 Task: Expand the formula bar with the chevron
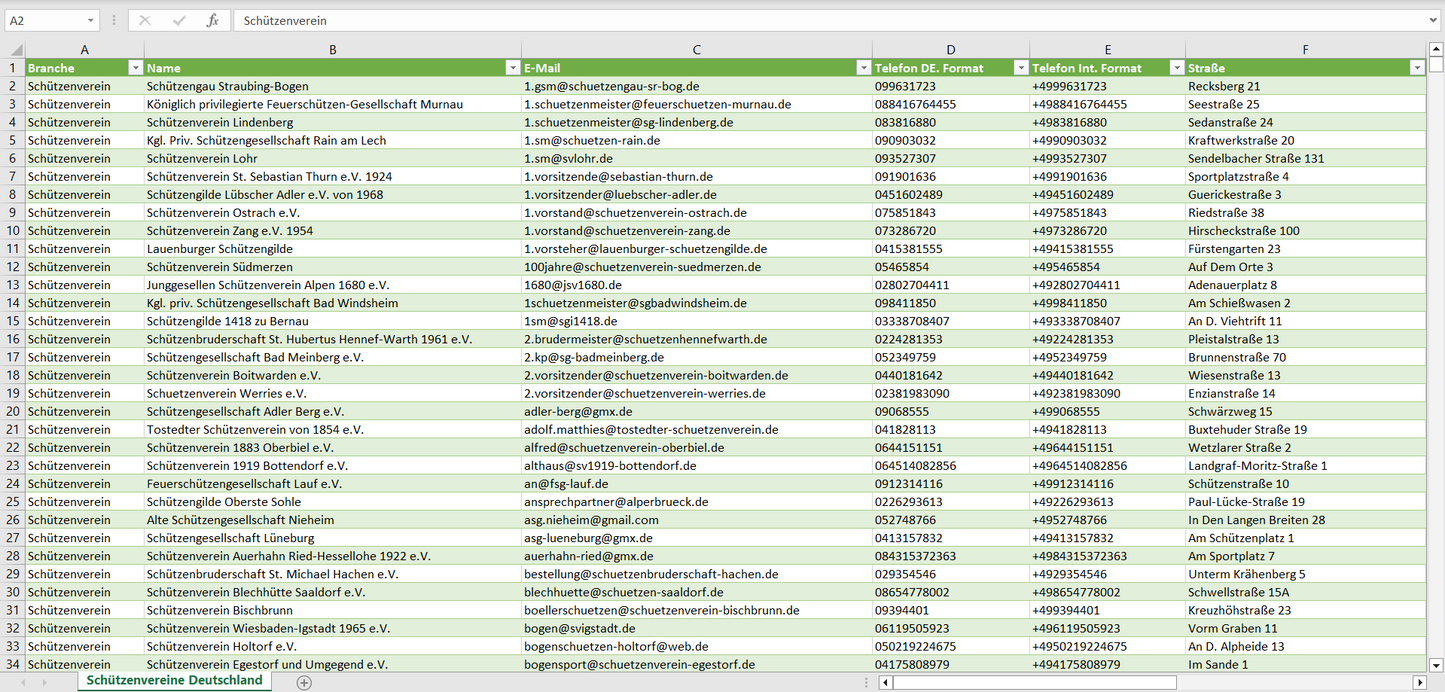[1434, 20]
